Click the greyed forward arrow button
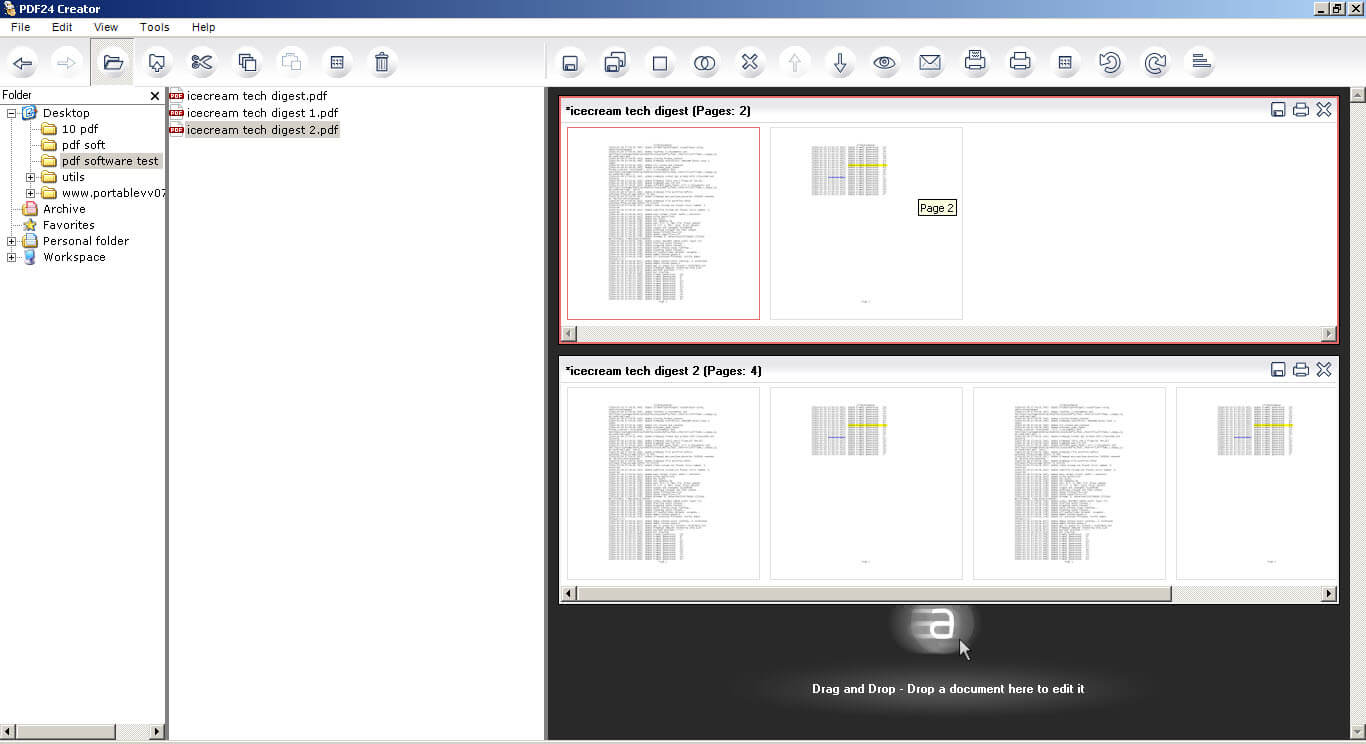 coord(67,63)
